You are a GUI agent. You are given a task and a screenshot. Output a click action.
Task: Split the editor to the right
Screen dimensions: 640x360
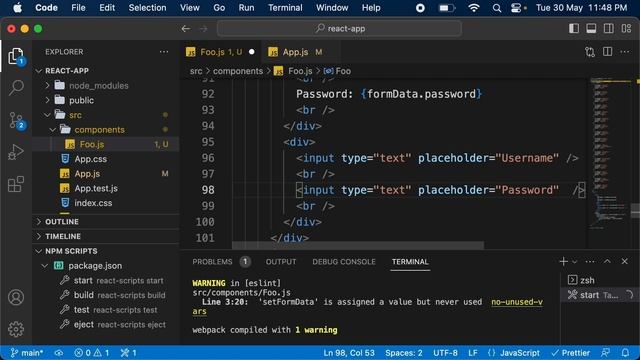tap(607, 52)
